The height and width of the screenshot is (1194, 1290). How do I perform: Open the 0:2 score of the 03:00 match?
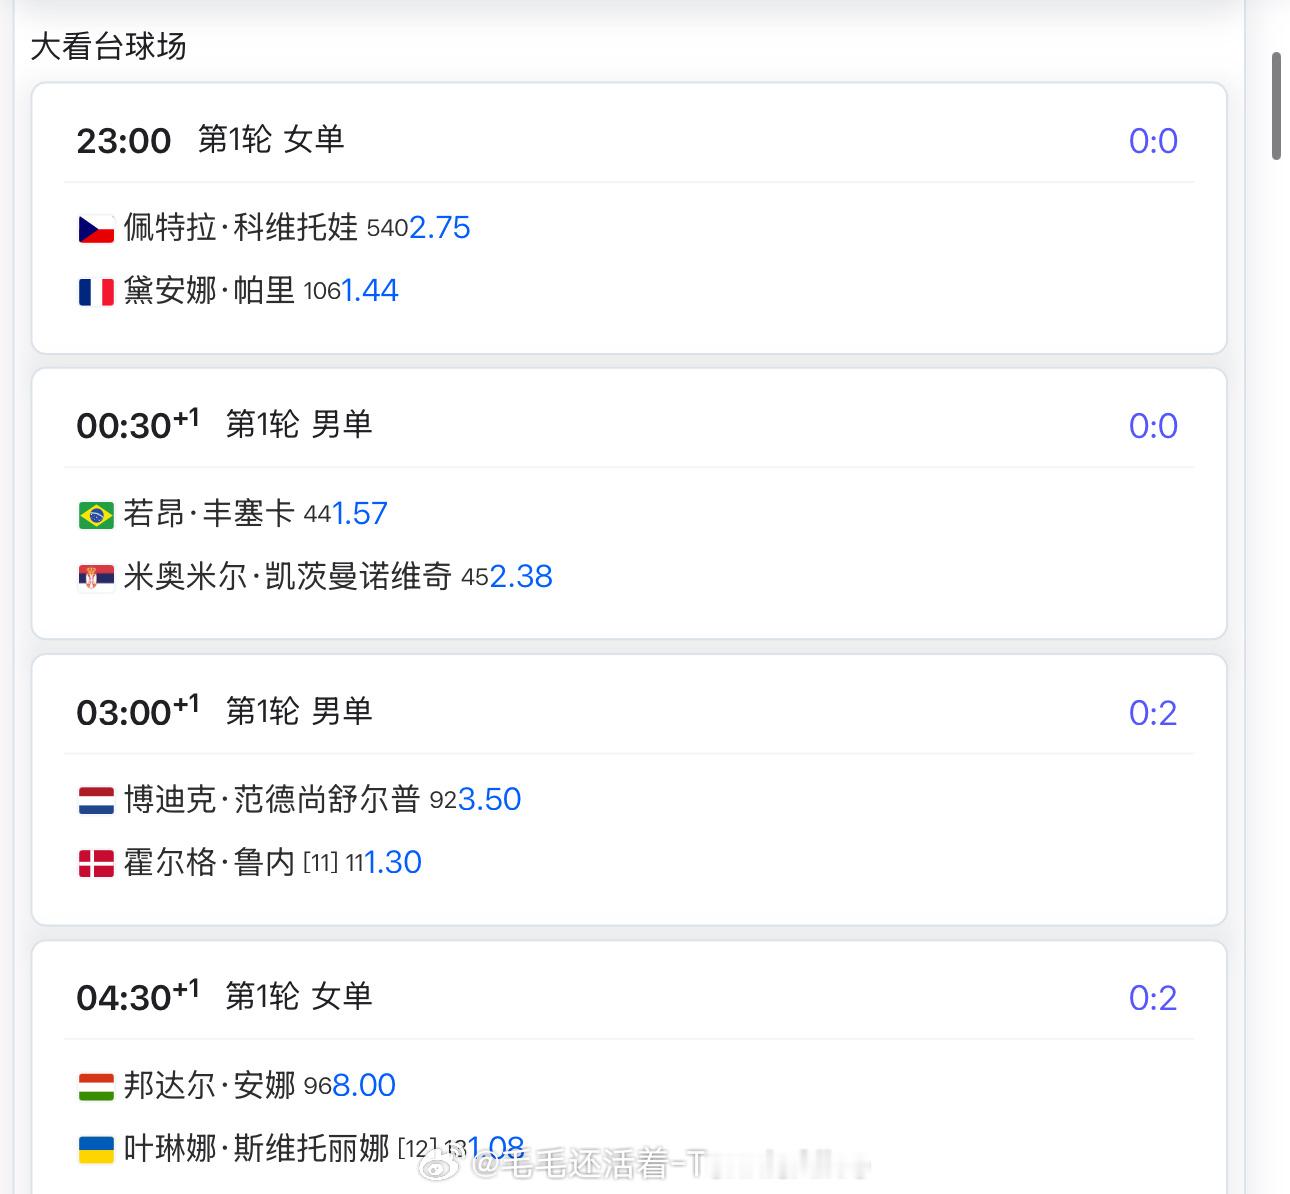click(x=1153, y=713)
